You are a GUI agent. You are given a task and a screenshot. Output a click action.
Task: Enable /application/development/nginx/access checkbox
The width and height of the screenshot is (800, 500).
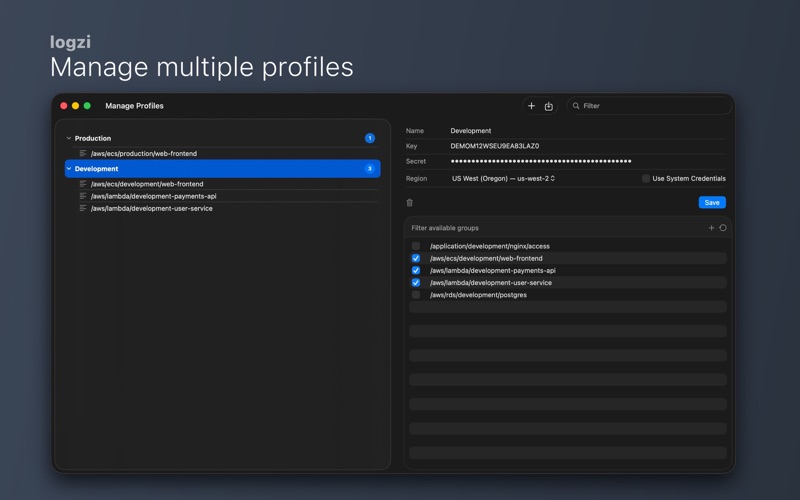click(416, 246)
